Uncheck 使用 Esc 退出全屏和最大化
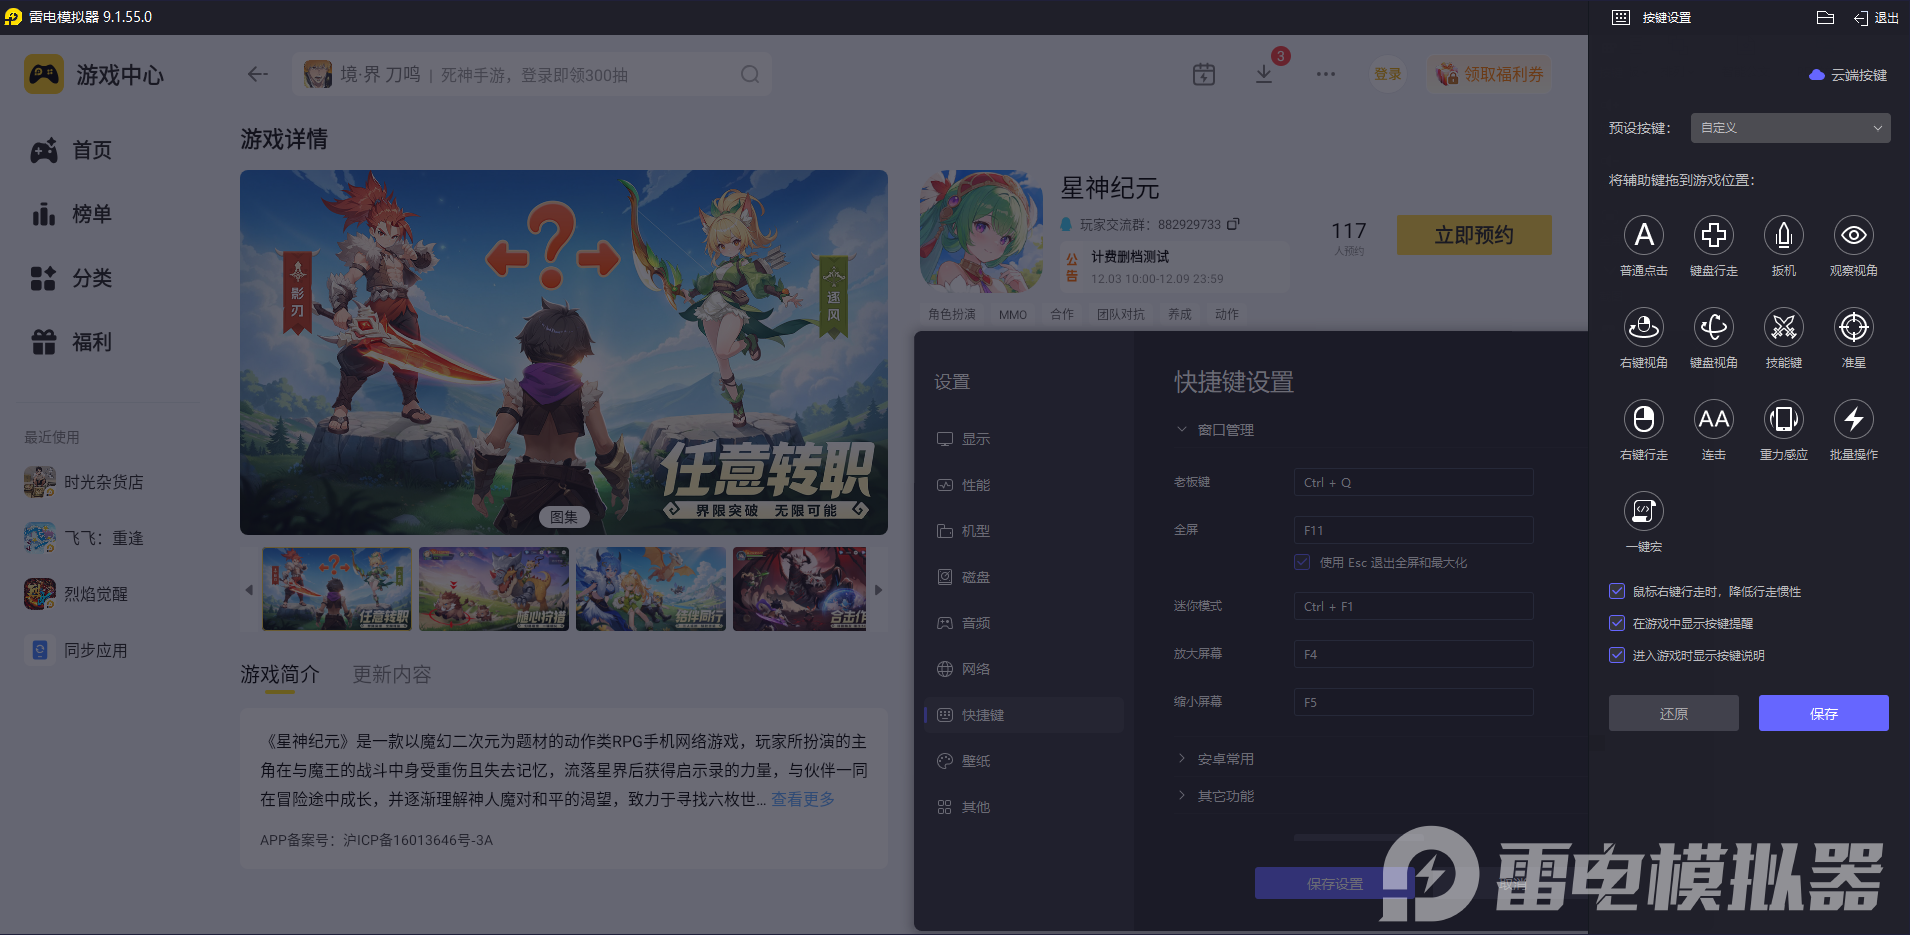This screenshot has width=1910, height=935. [1302, 562]
